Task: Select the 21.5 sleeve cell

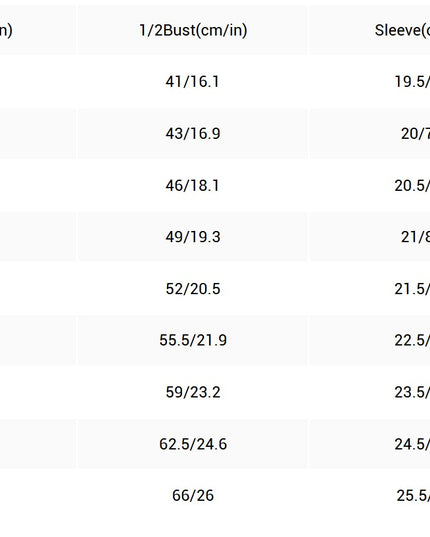Action: (412, 289)
